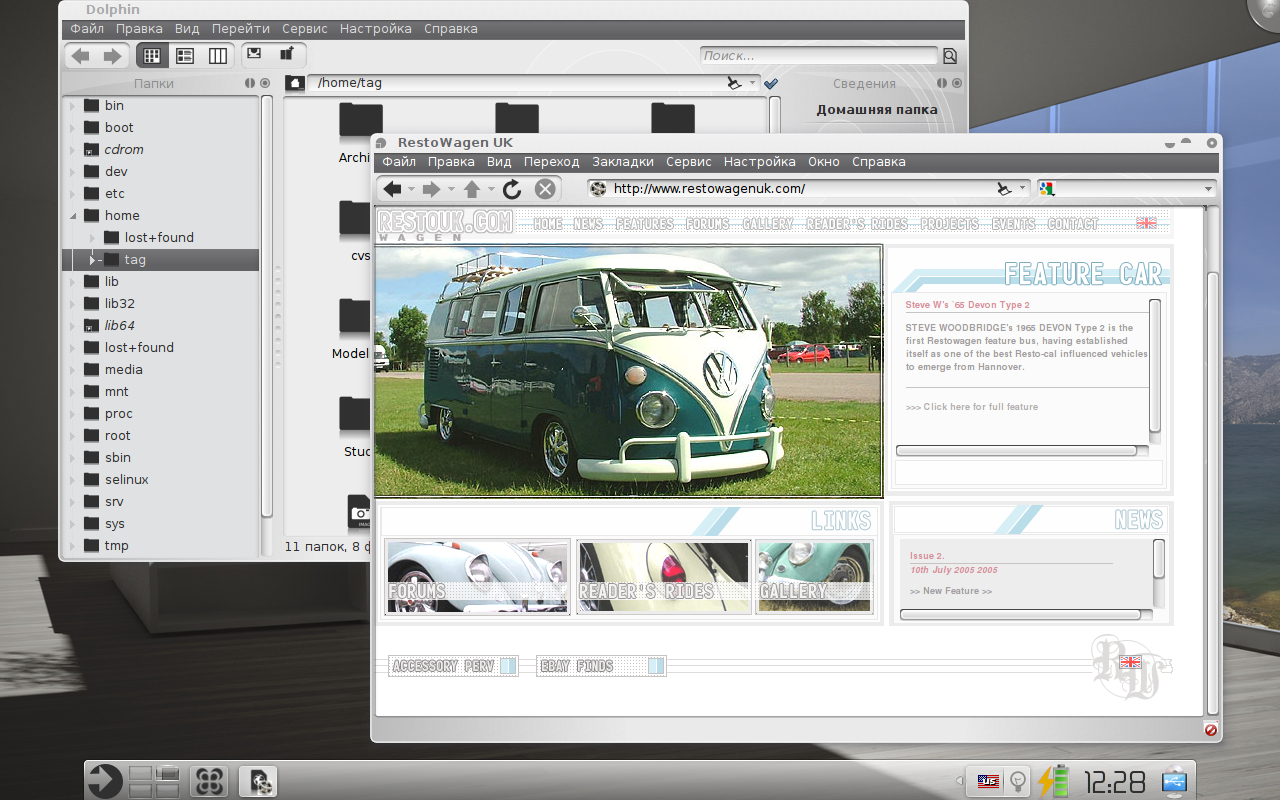
Task: Toggle Dolphin preview display button
Action: pyautogui.click(x=255, y=55)
